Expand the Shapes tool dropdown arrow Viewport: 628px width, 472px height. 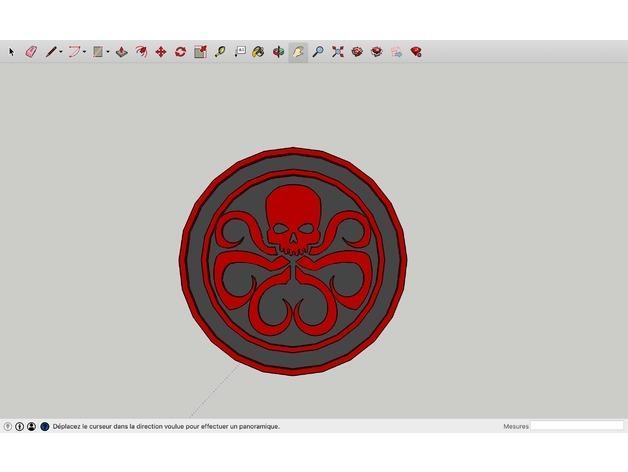coord(108,52)
